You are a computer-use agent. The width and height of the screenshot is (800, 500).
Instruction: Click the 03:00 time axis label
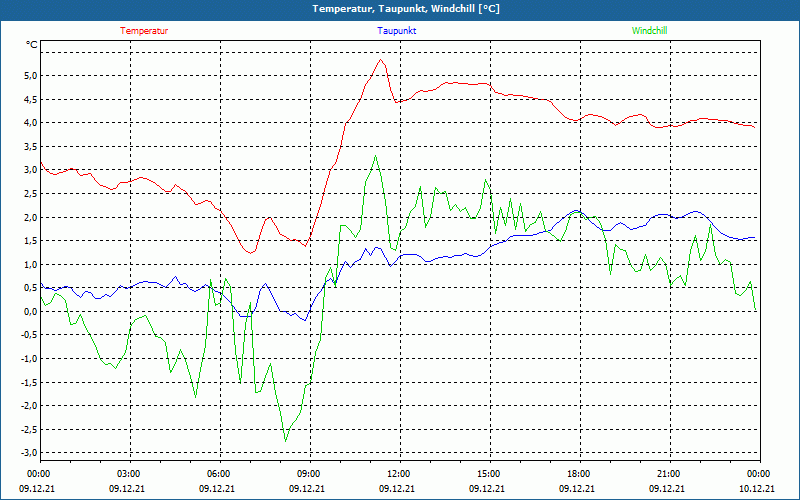pyautogui.click(x=130, y=474)
